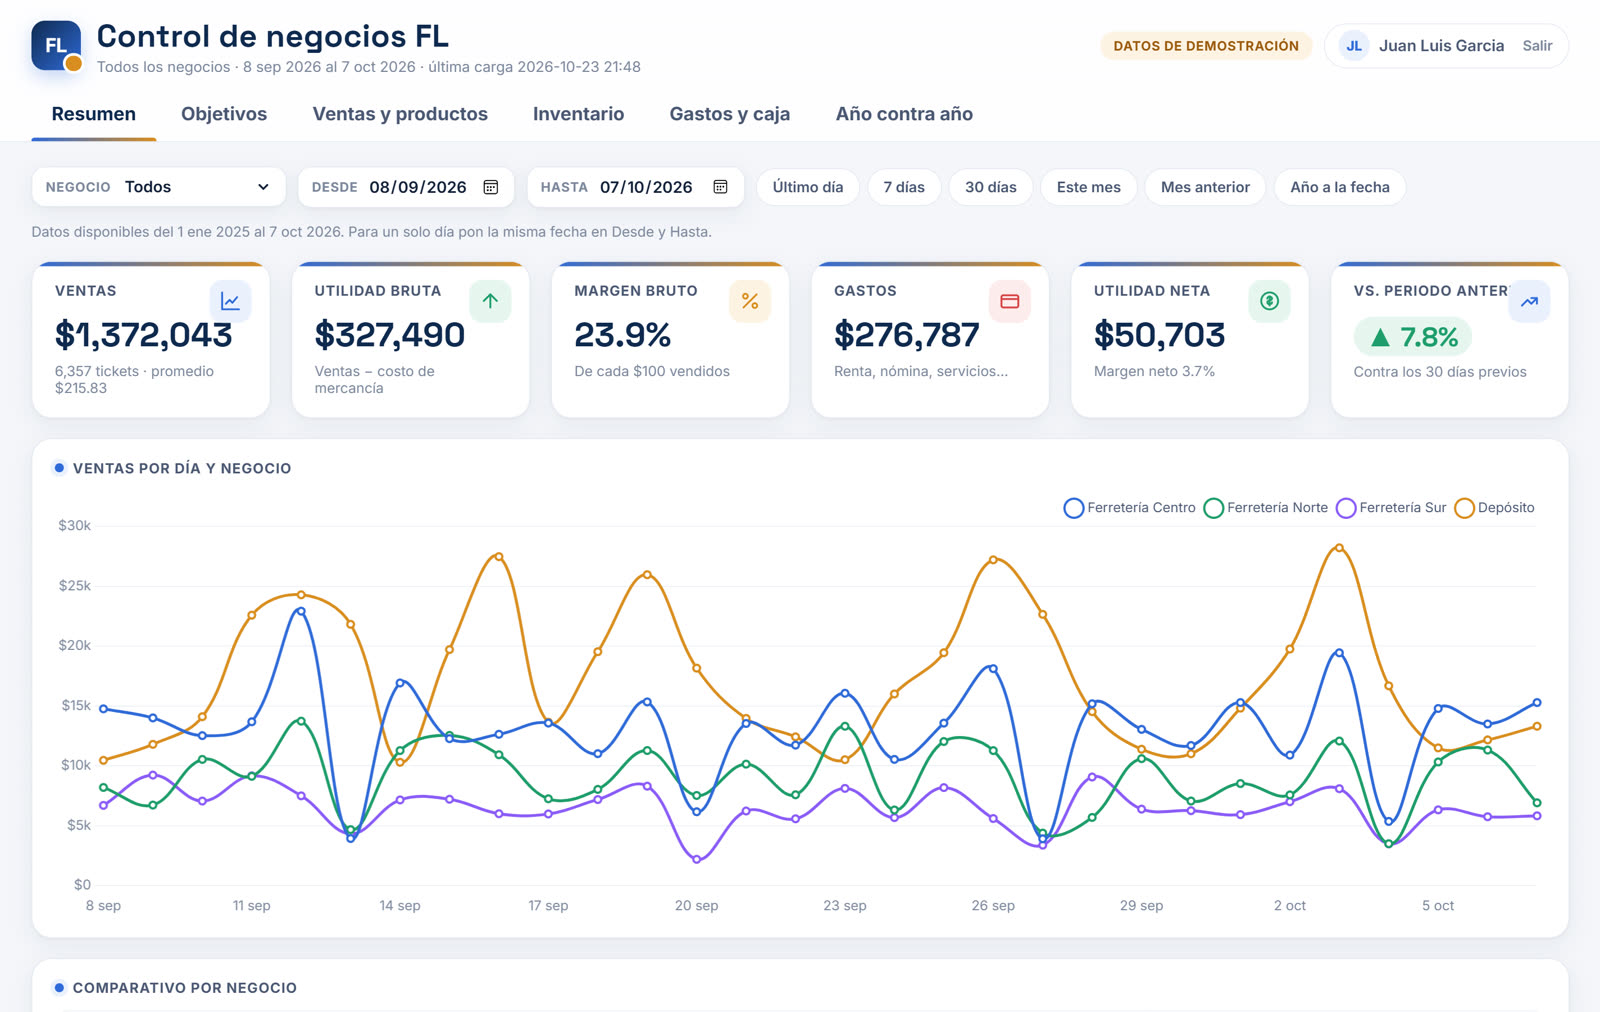Viewport: 1600px width, 1012px height.
Task: Click the 23.9% Margen Bruto value
Action: 622,335
